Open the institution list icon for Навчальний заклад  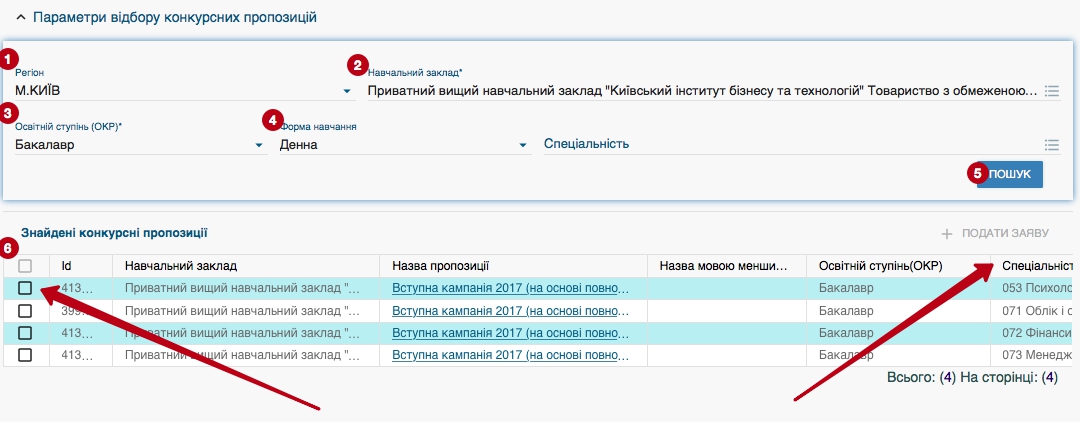pyautogui.click(x=1051, y=91)
